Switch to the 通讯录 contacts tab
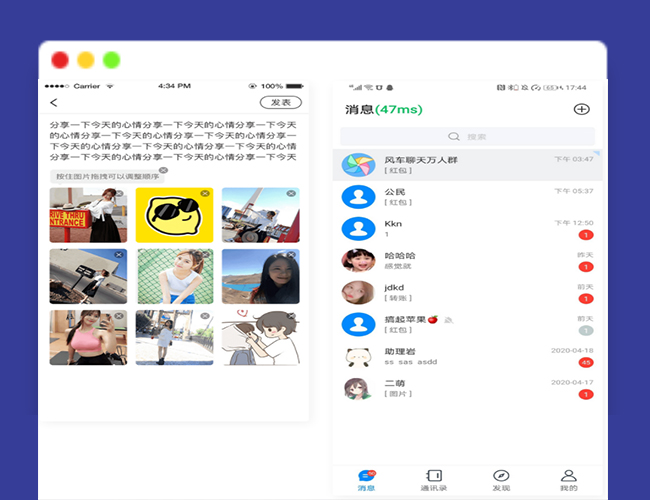Screen dimensions: 650x500 434,481
